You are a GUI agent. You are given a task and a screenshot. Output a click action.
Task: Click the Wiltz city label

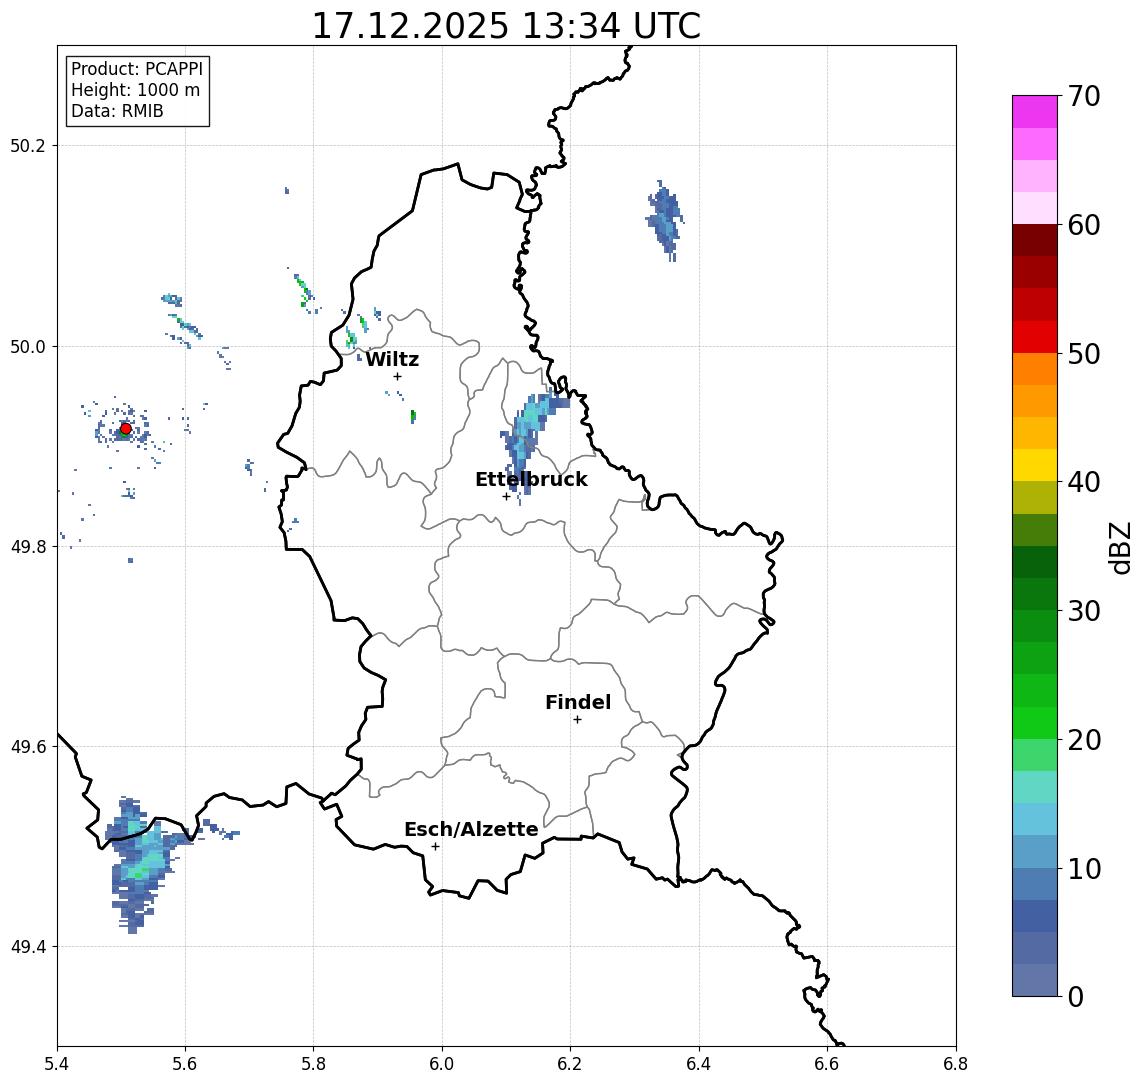pyautogui.click(x=392, y=359)
